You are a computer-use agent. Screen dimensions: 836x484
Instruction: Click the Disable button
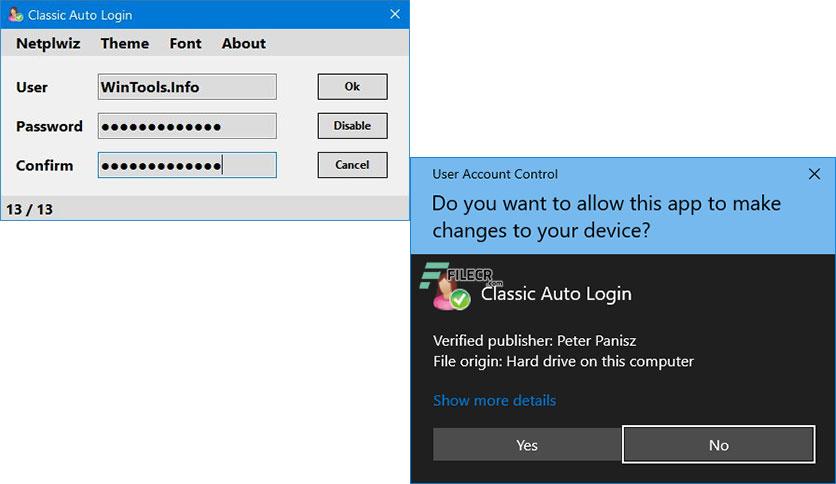[352, 126]
